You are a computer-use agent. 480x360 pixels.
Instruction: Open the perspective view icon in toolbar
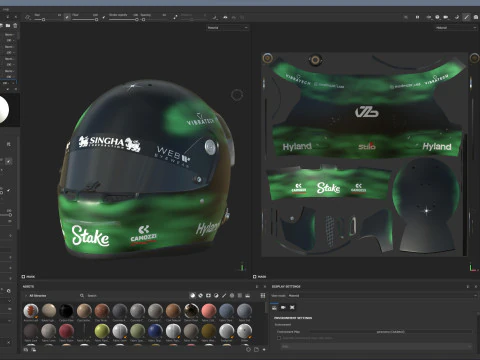coord(437,17)
